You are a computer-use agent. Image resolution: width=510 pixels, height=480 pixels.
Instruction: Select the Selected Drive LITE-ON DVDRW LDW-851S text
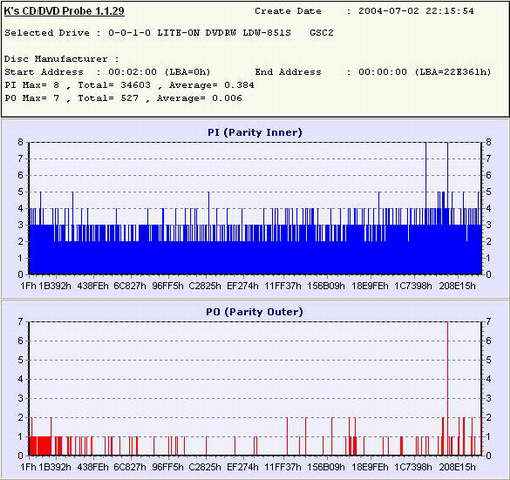coord(224,33)
